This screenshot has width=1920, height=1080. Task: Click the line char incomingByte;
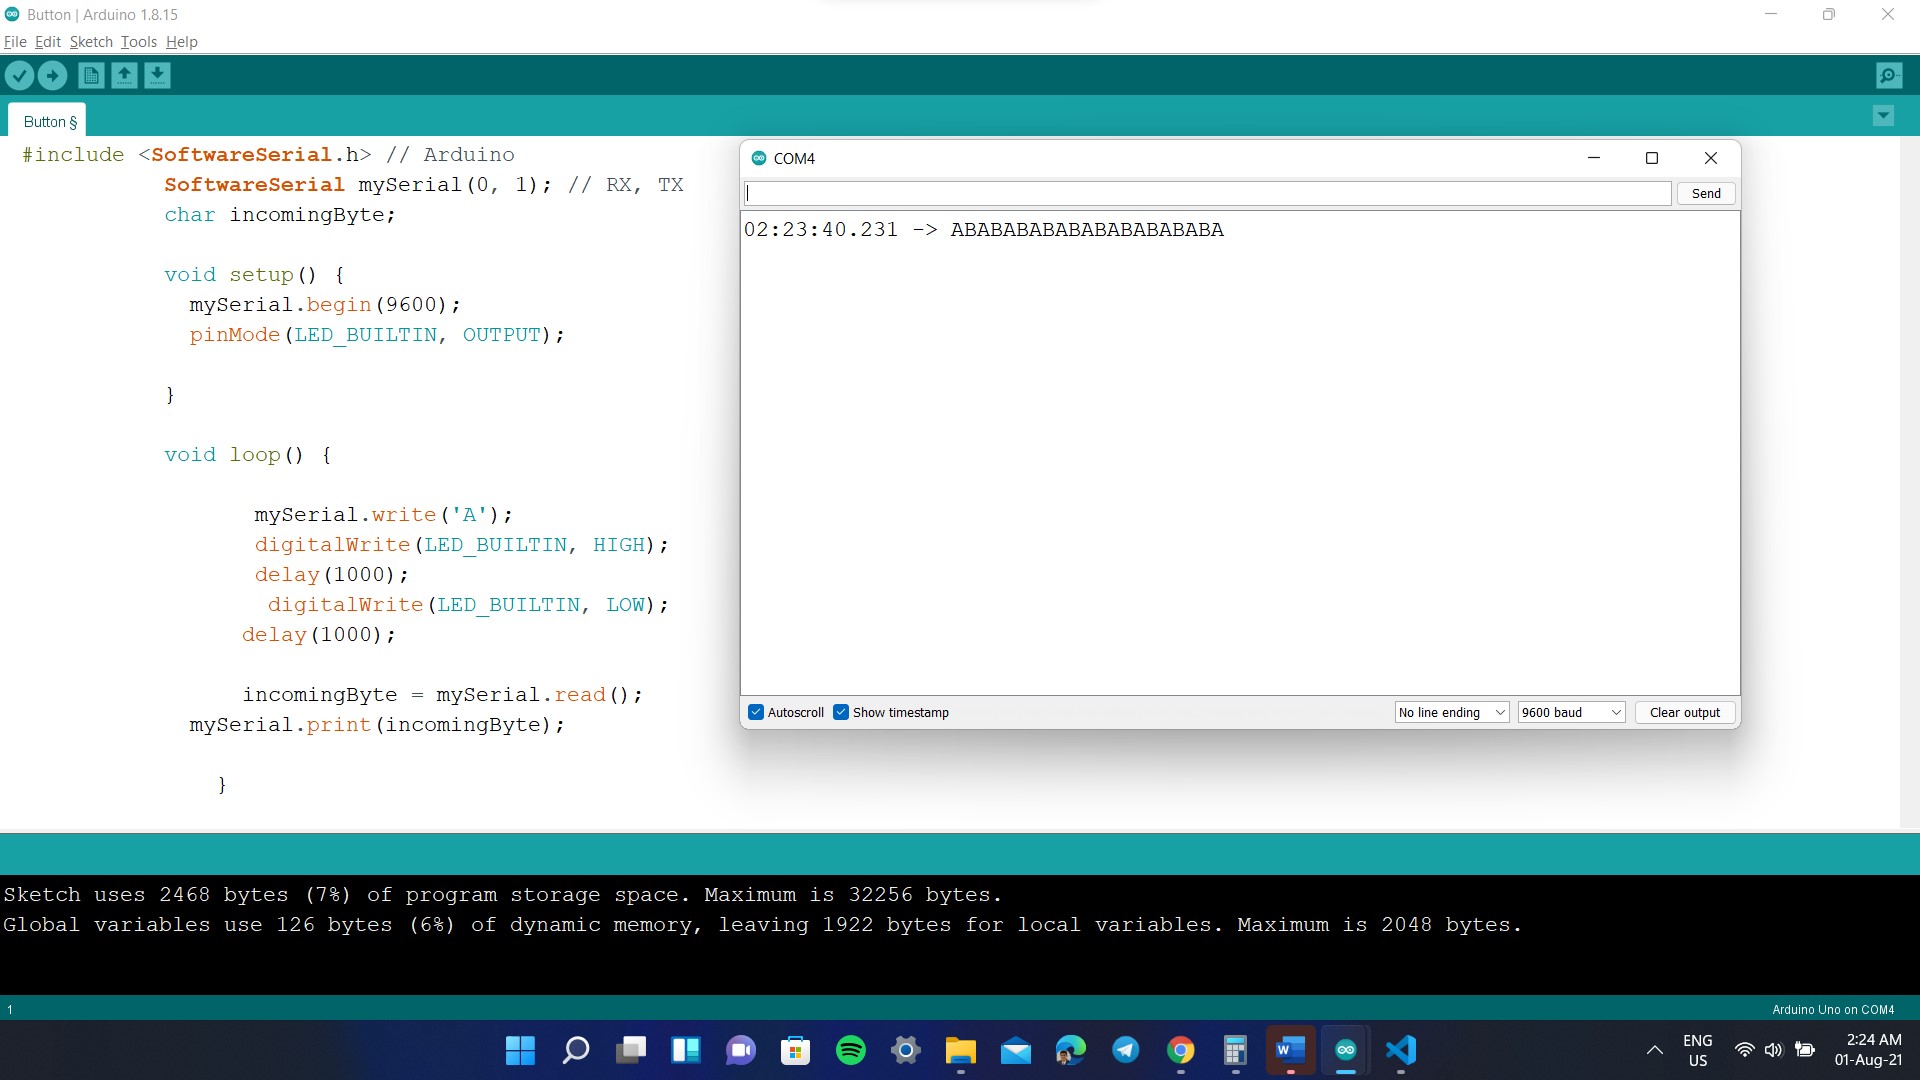280,215
